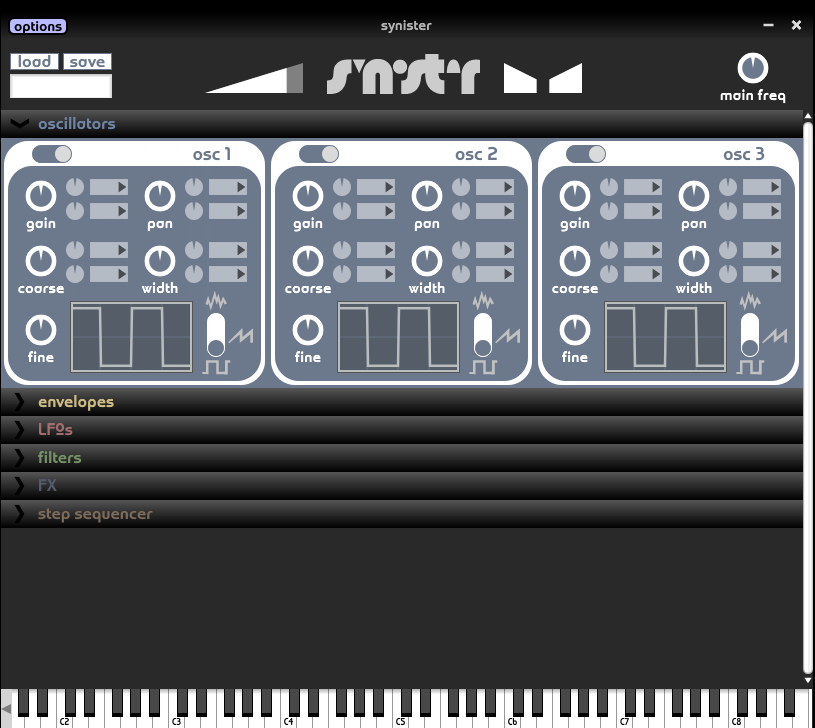This screenshot has height=728, width=815.
Task: Click osc 1 gain knob
Action: point(41,197)
